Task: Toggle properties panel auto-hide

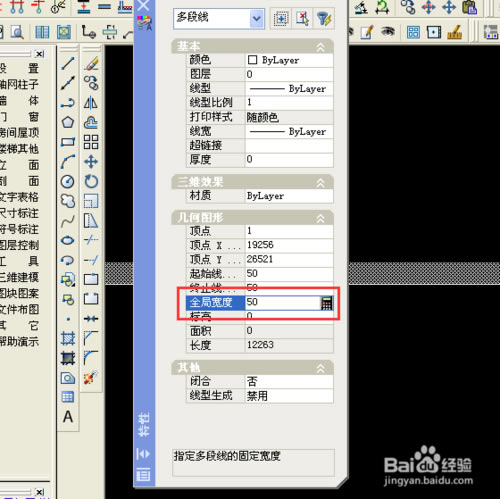Action: (x=143, y=454)
